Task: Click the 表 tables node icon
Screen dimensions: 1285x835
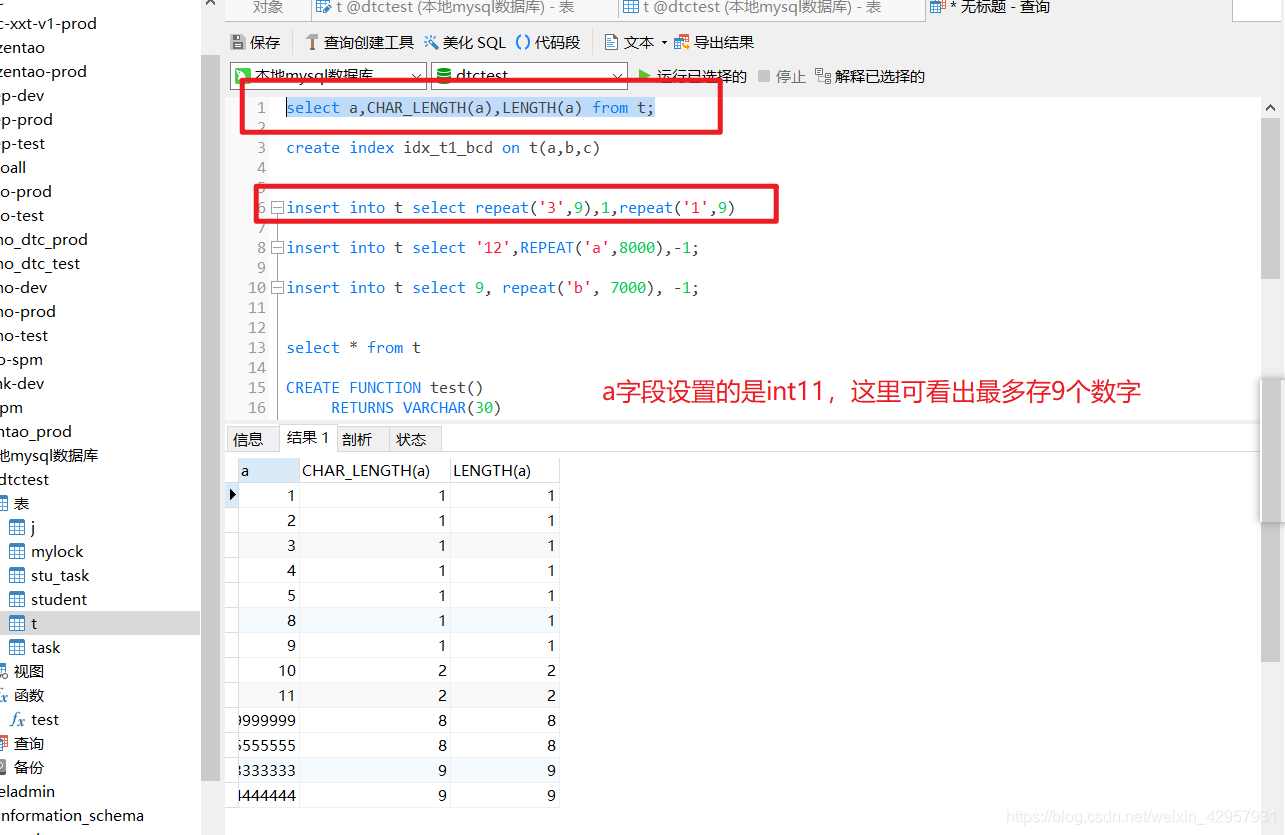Action: pos(3,503)
